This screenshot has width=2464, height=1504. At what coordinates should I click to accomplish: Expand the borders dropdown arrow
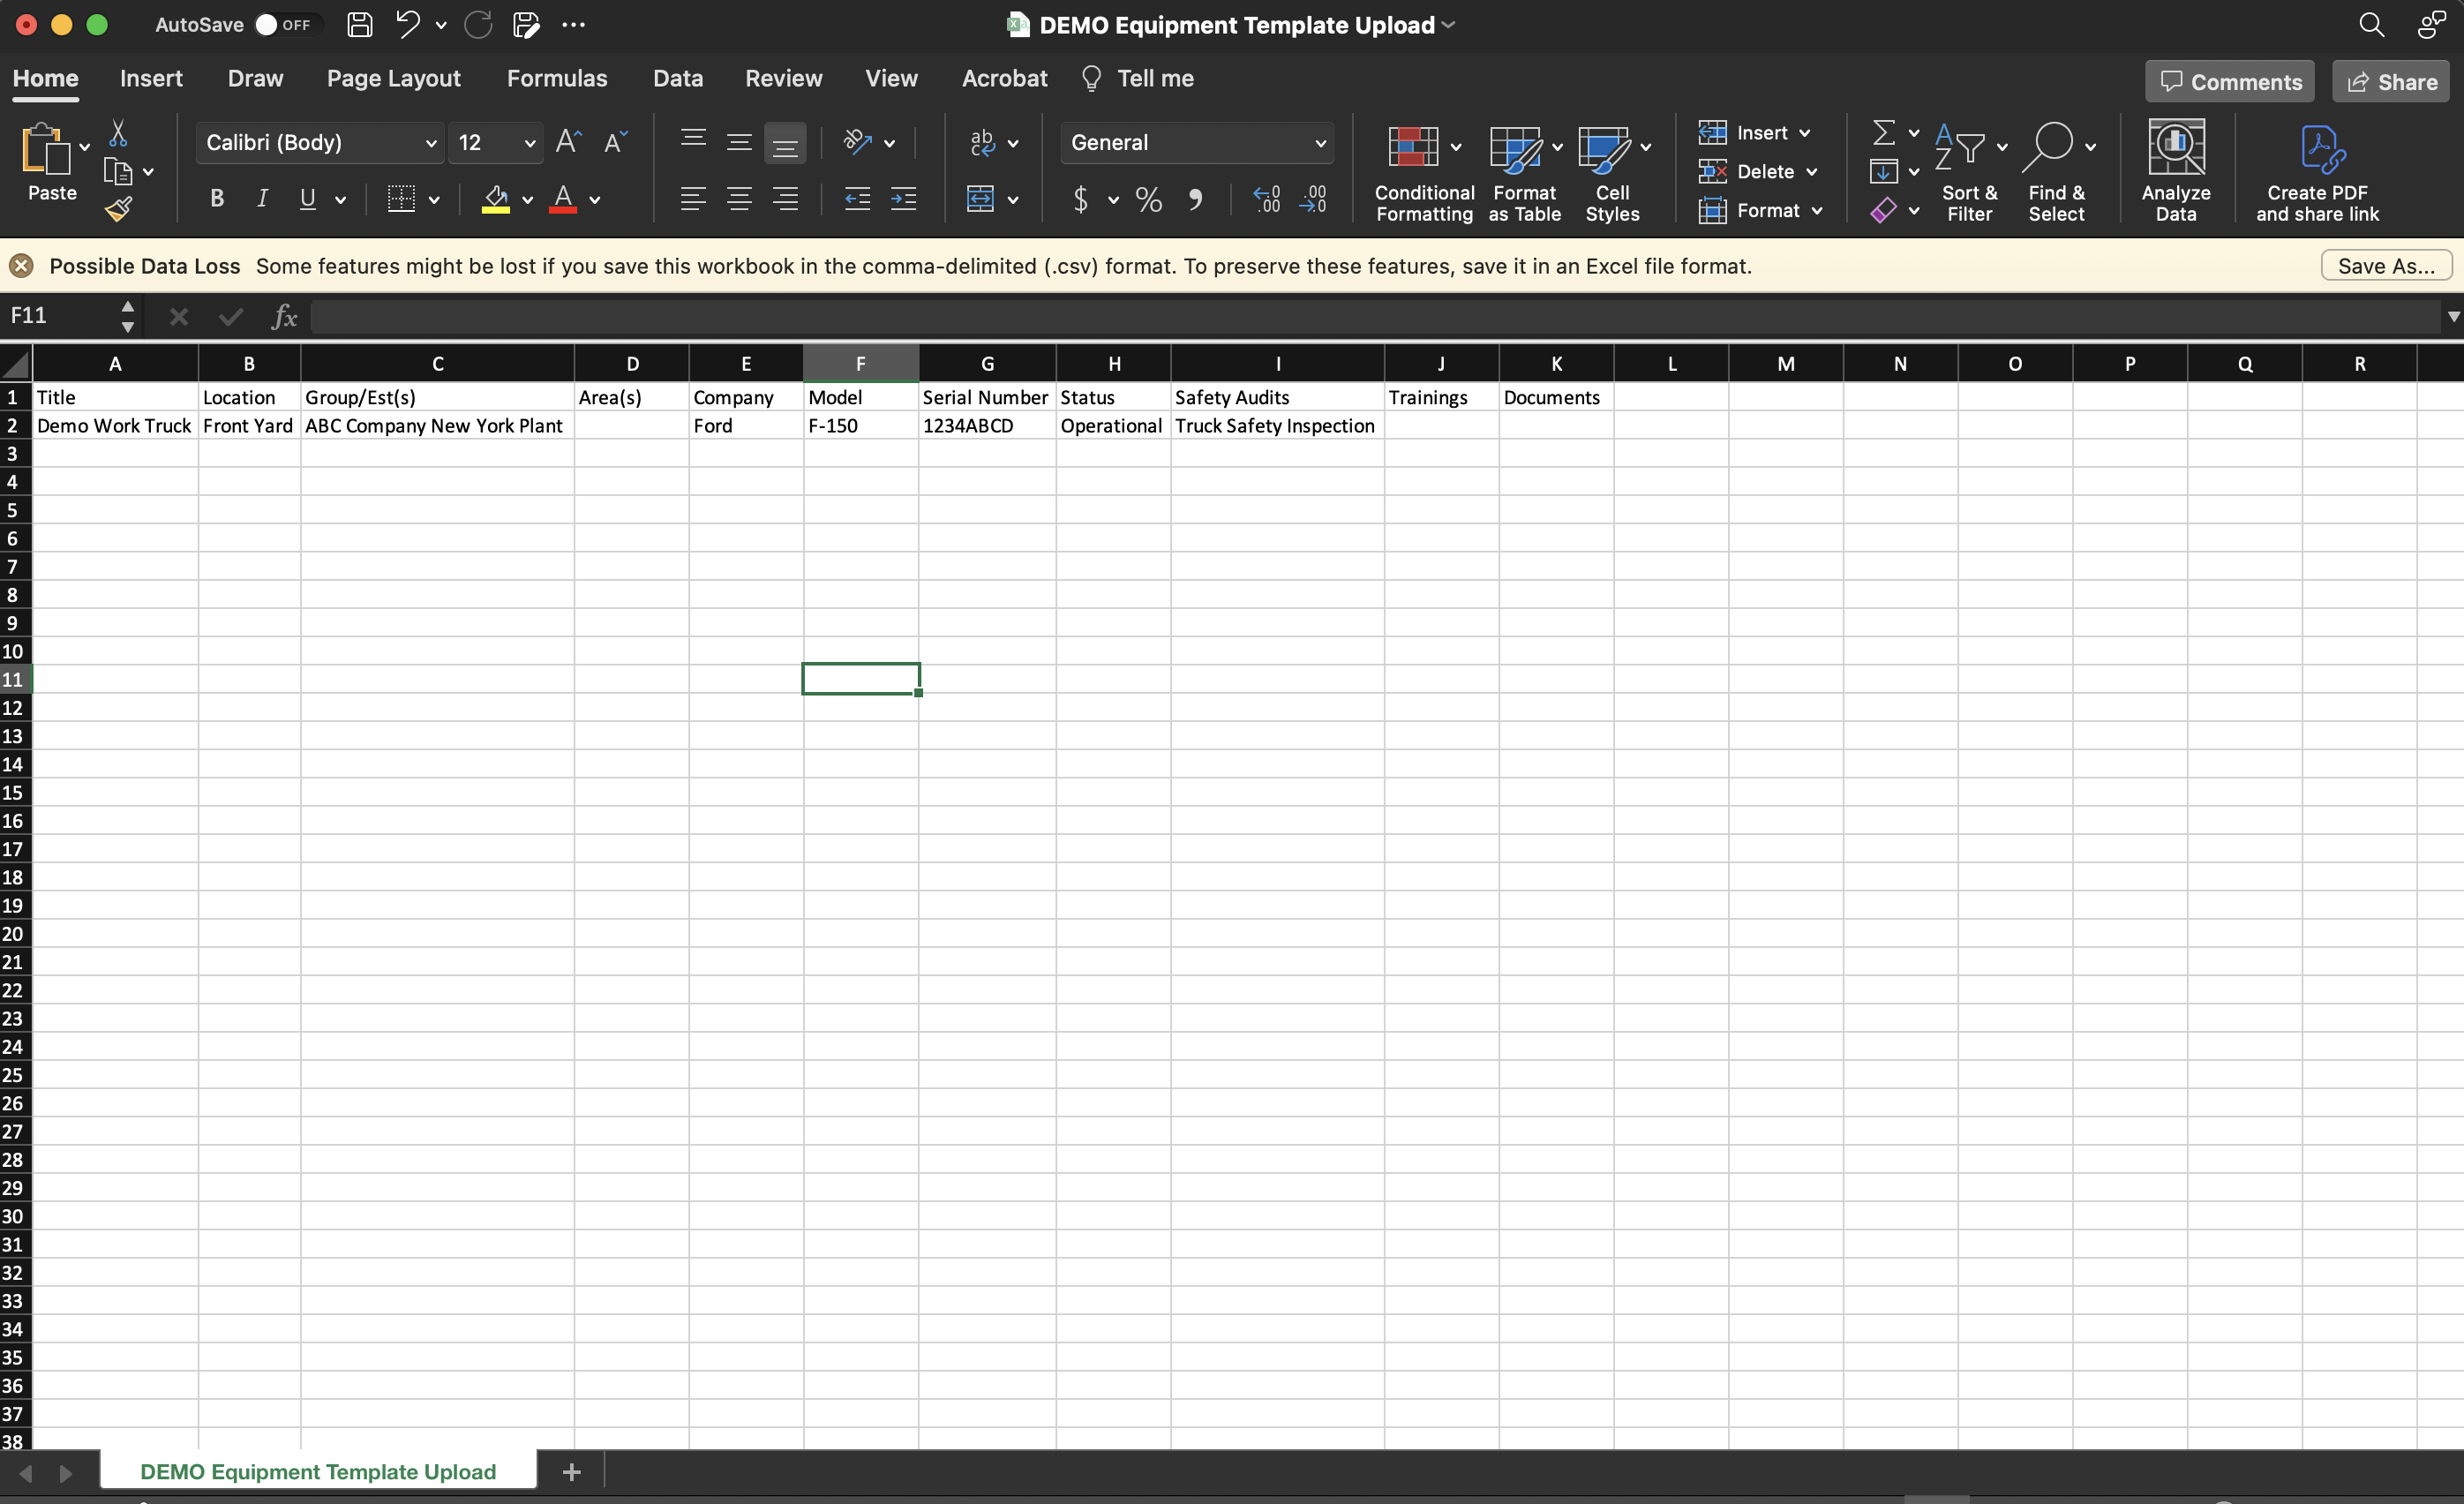click(434, 200)
